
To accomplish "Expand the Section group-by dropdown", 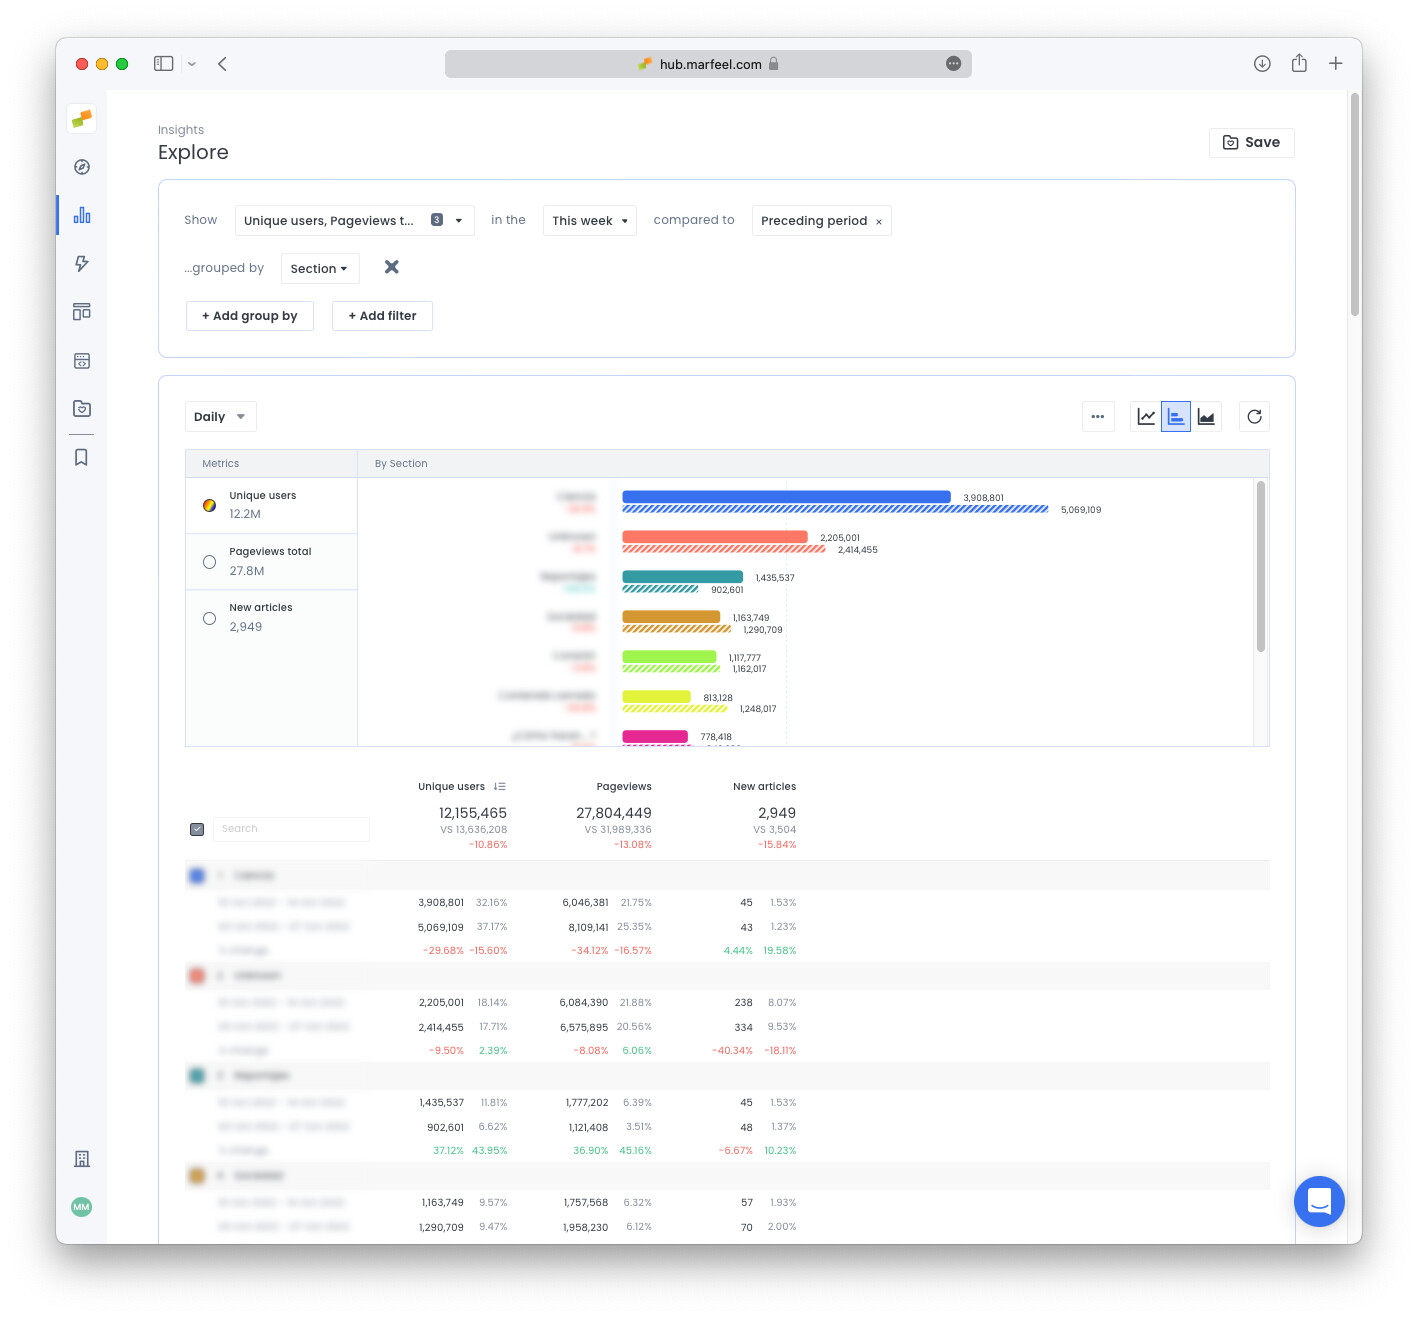I will [319, 269].
